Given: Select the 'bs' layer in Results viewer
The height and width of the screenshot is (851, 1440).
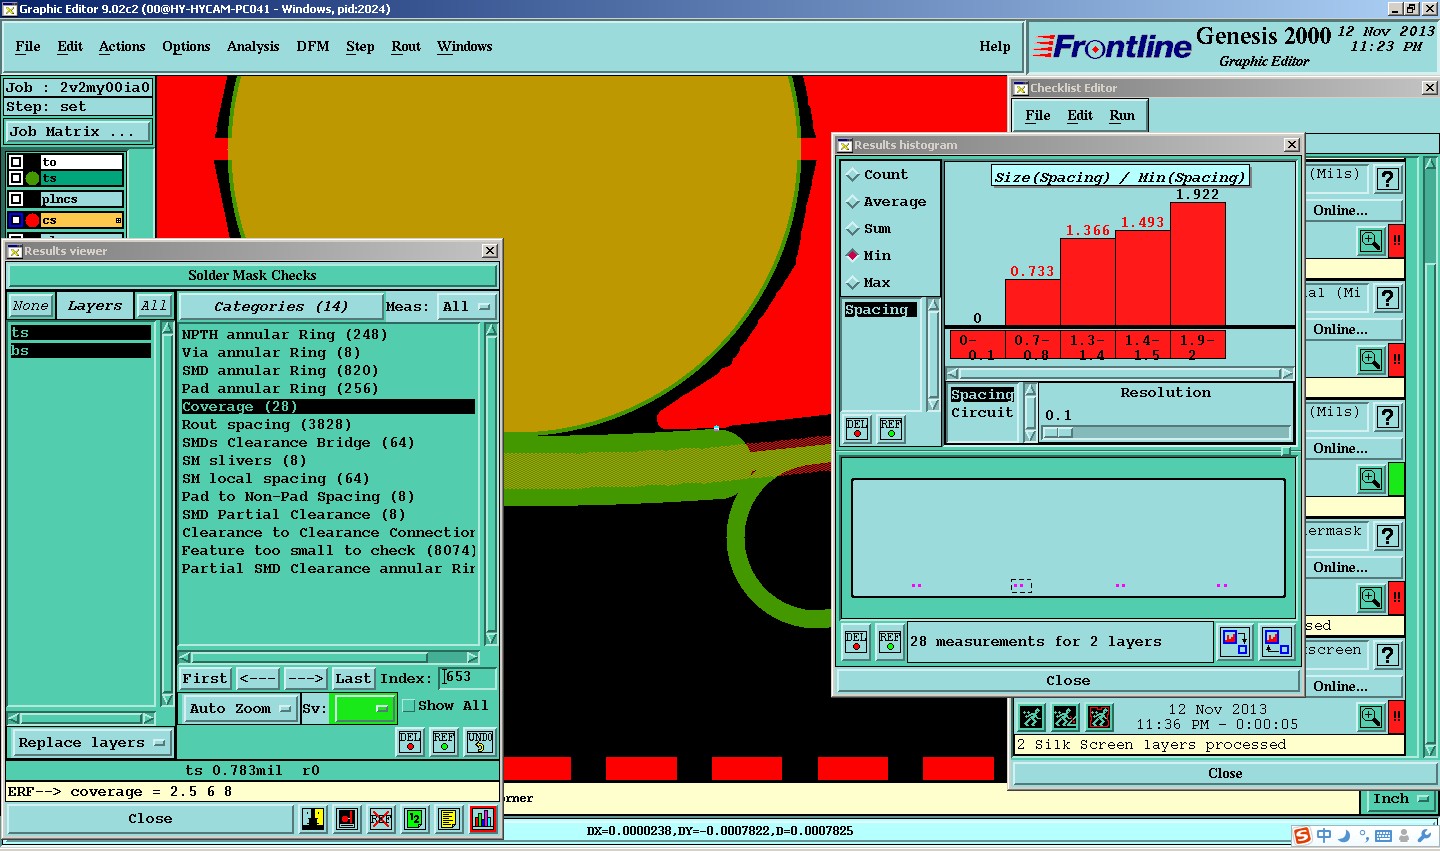Looking at the screenshot, I should [80, 351].
